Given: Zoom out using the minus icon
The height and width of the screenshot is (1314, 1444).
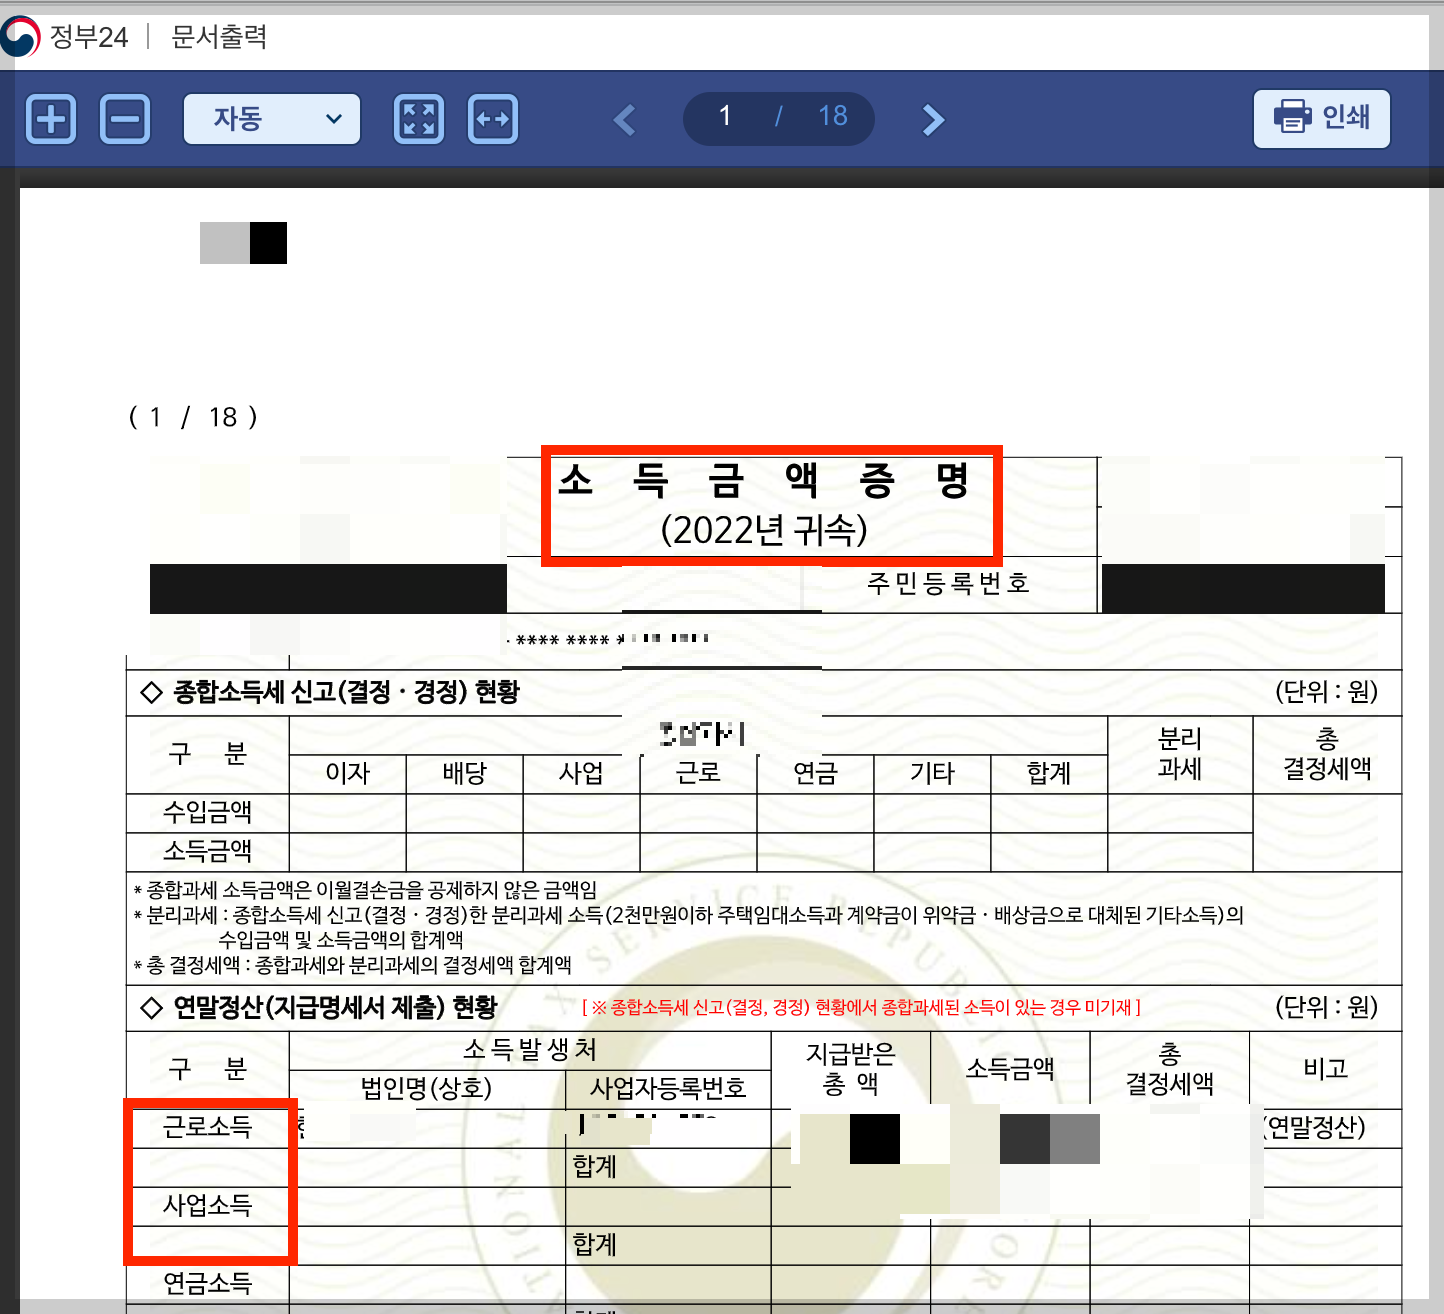Looking at the screenshot, I should pos(125,118).
